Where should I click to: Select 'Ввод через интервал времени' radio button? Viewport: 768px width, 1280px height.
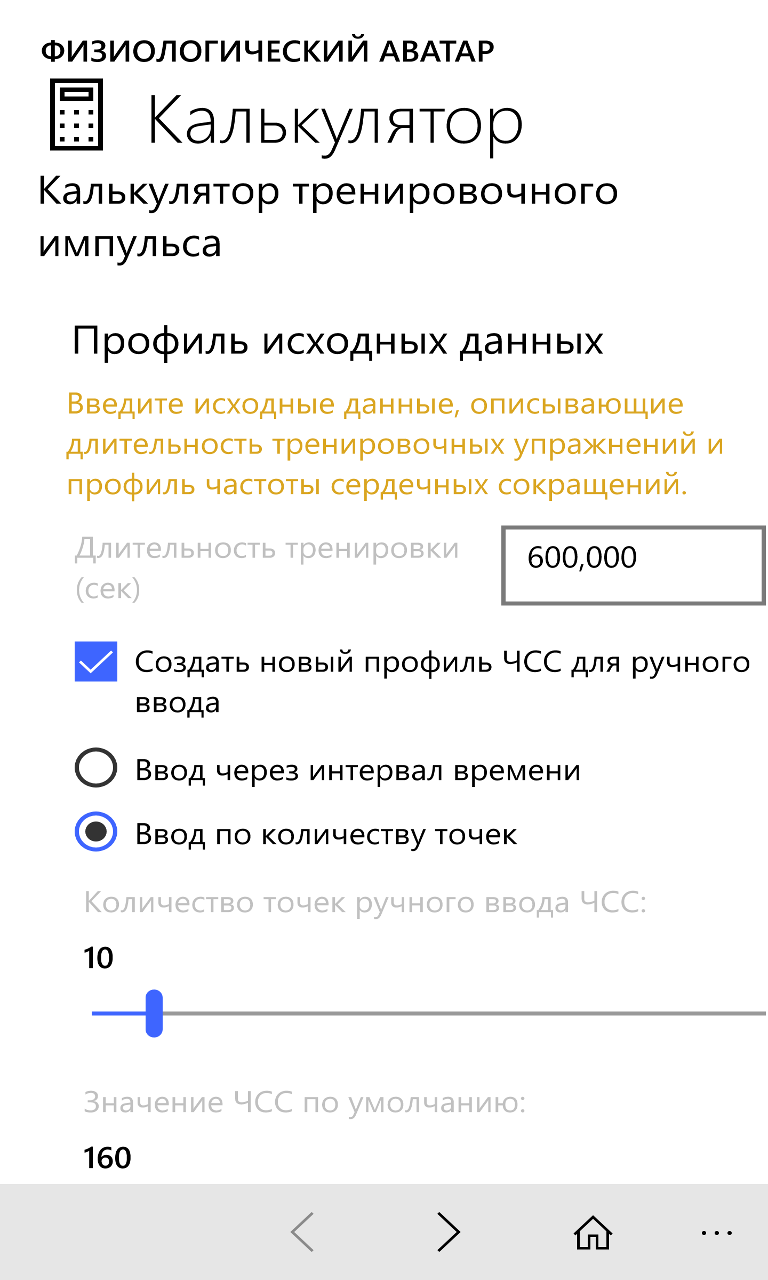tap(96, 770)
